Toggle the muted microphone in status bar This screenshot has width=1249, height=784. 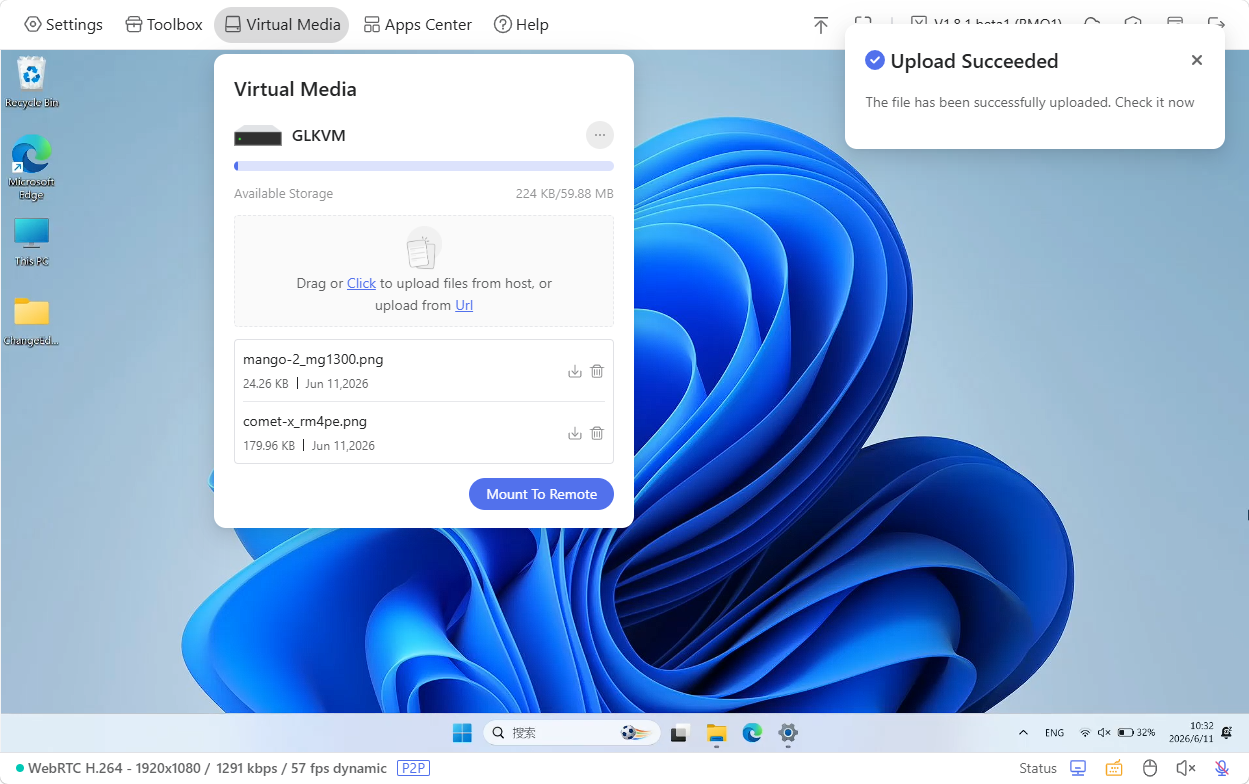(x=1222, y=768)
